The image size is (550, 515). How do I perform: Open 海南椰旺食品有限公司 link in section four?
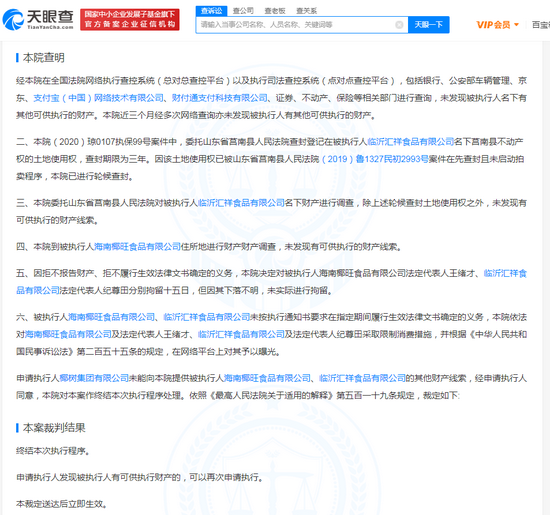pyautogui.click(x=137, y=247)
